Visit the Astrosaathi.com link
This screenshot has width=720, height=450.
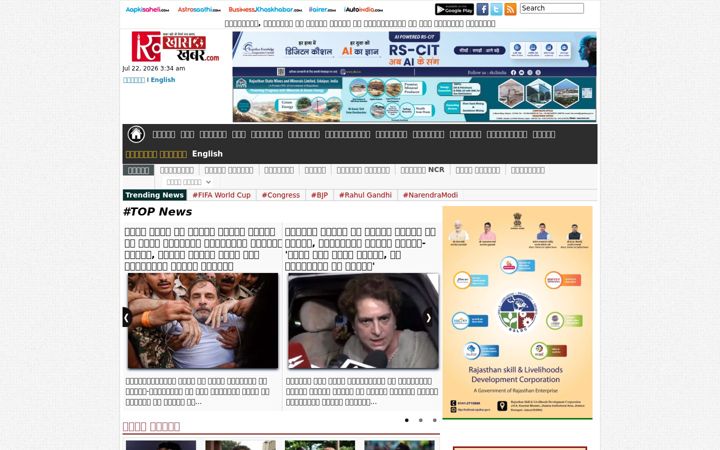(199, 10)
